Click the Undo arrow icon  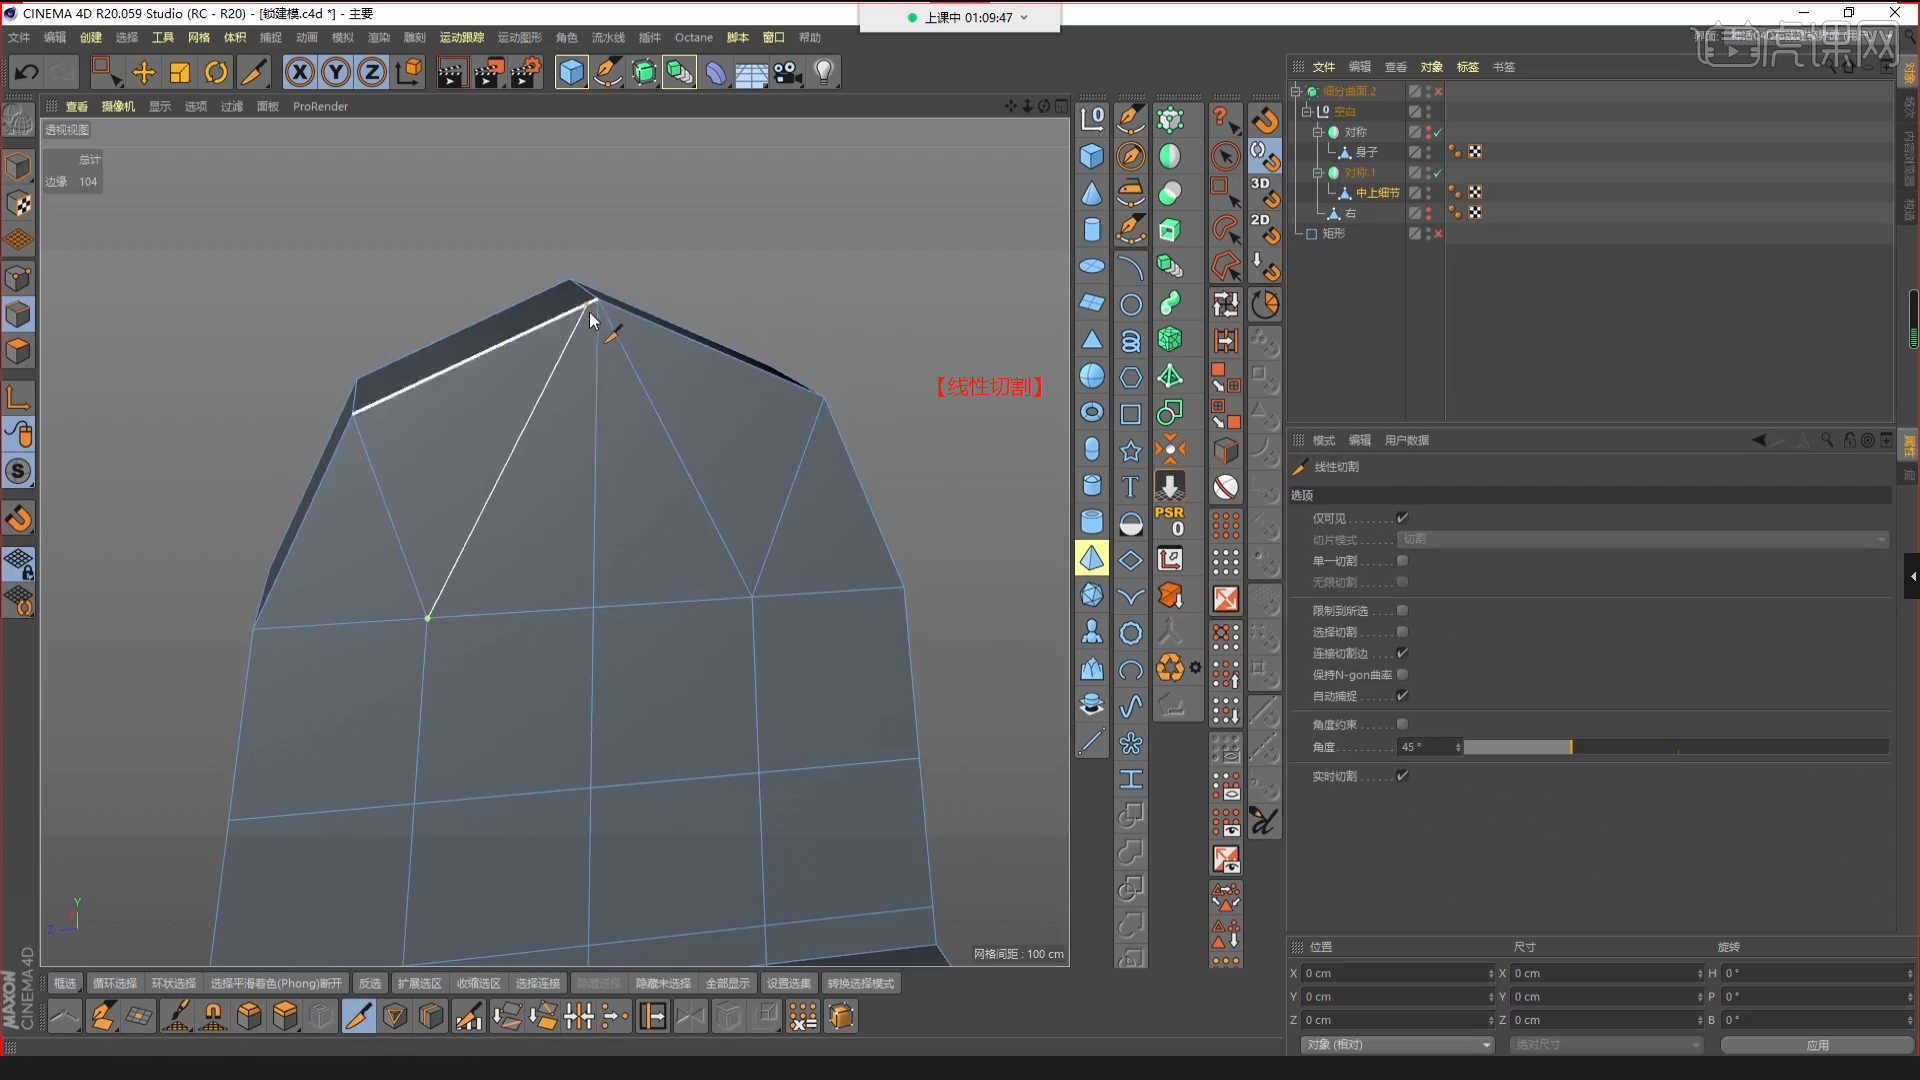(27, 72)
